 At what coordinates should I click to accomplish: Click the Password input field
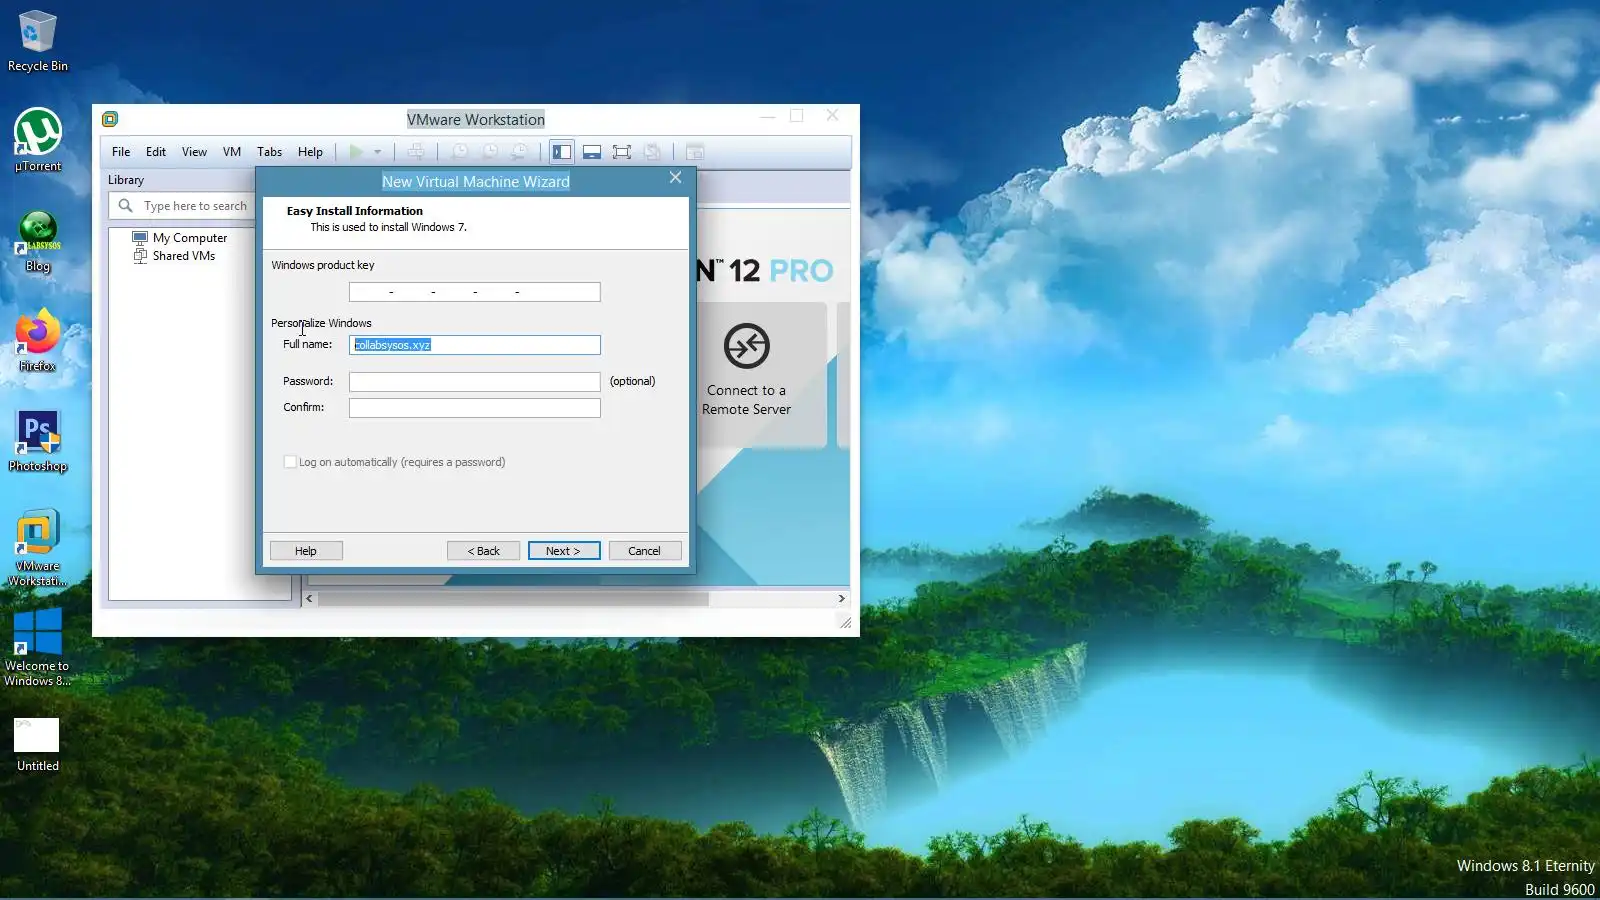[475, 382]
